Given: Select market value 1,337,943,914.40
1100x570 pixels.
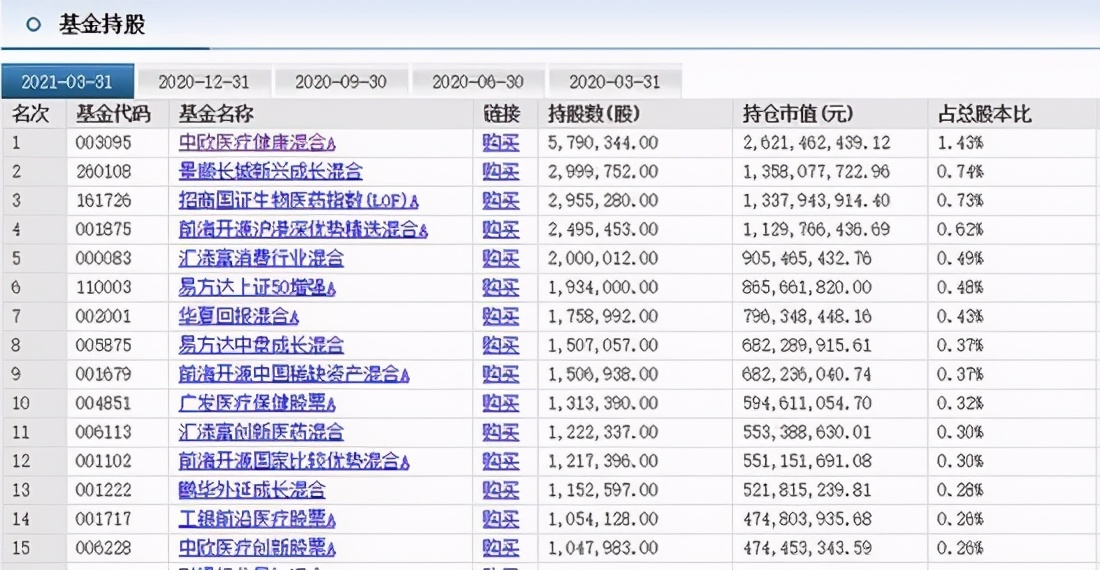Looking at the screenshot, I should coord(817,201).
